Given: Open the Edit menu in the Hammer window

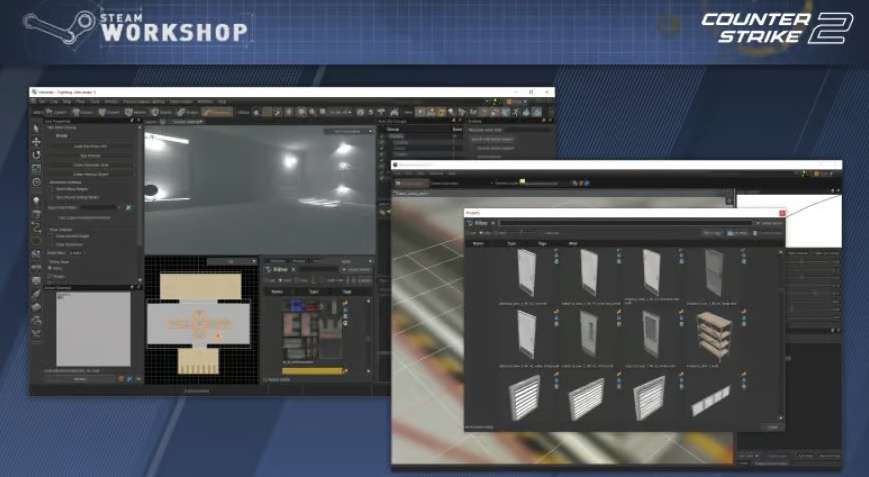Looking at the screenshot, I should [x=54, y=101].
